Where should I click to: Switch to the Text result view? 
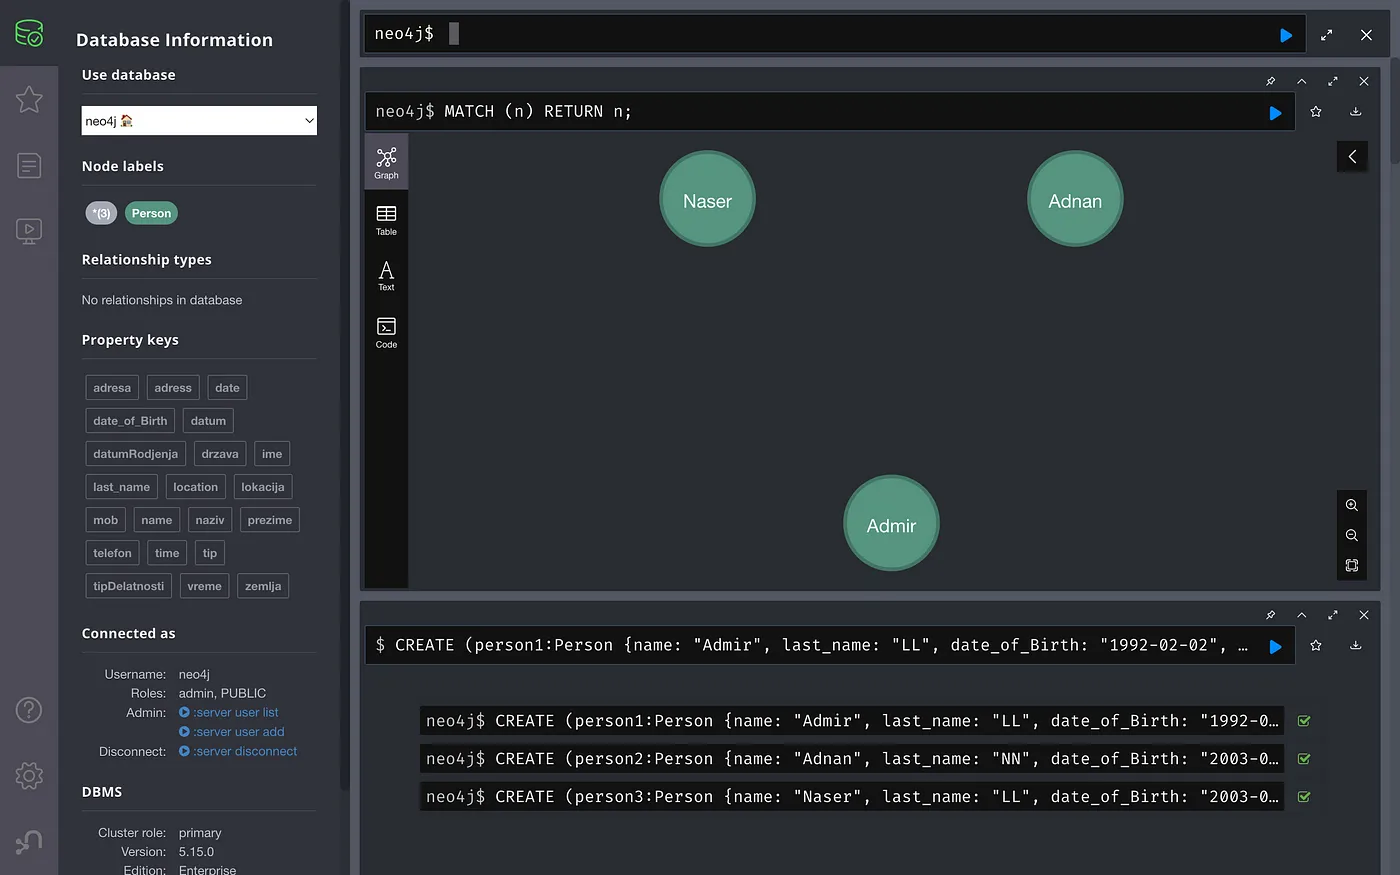coord(386,275)
